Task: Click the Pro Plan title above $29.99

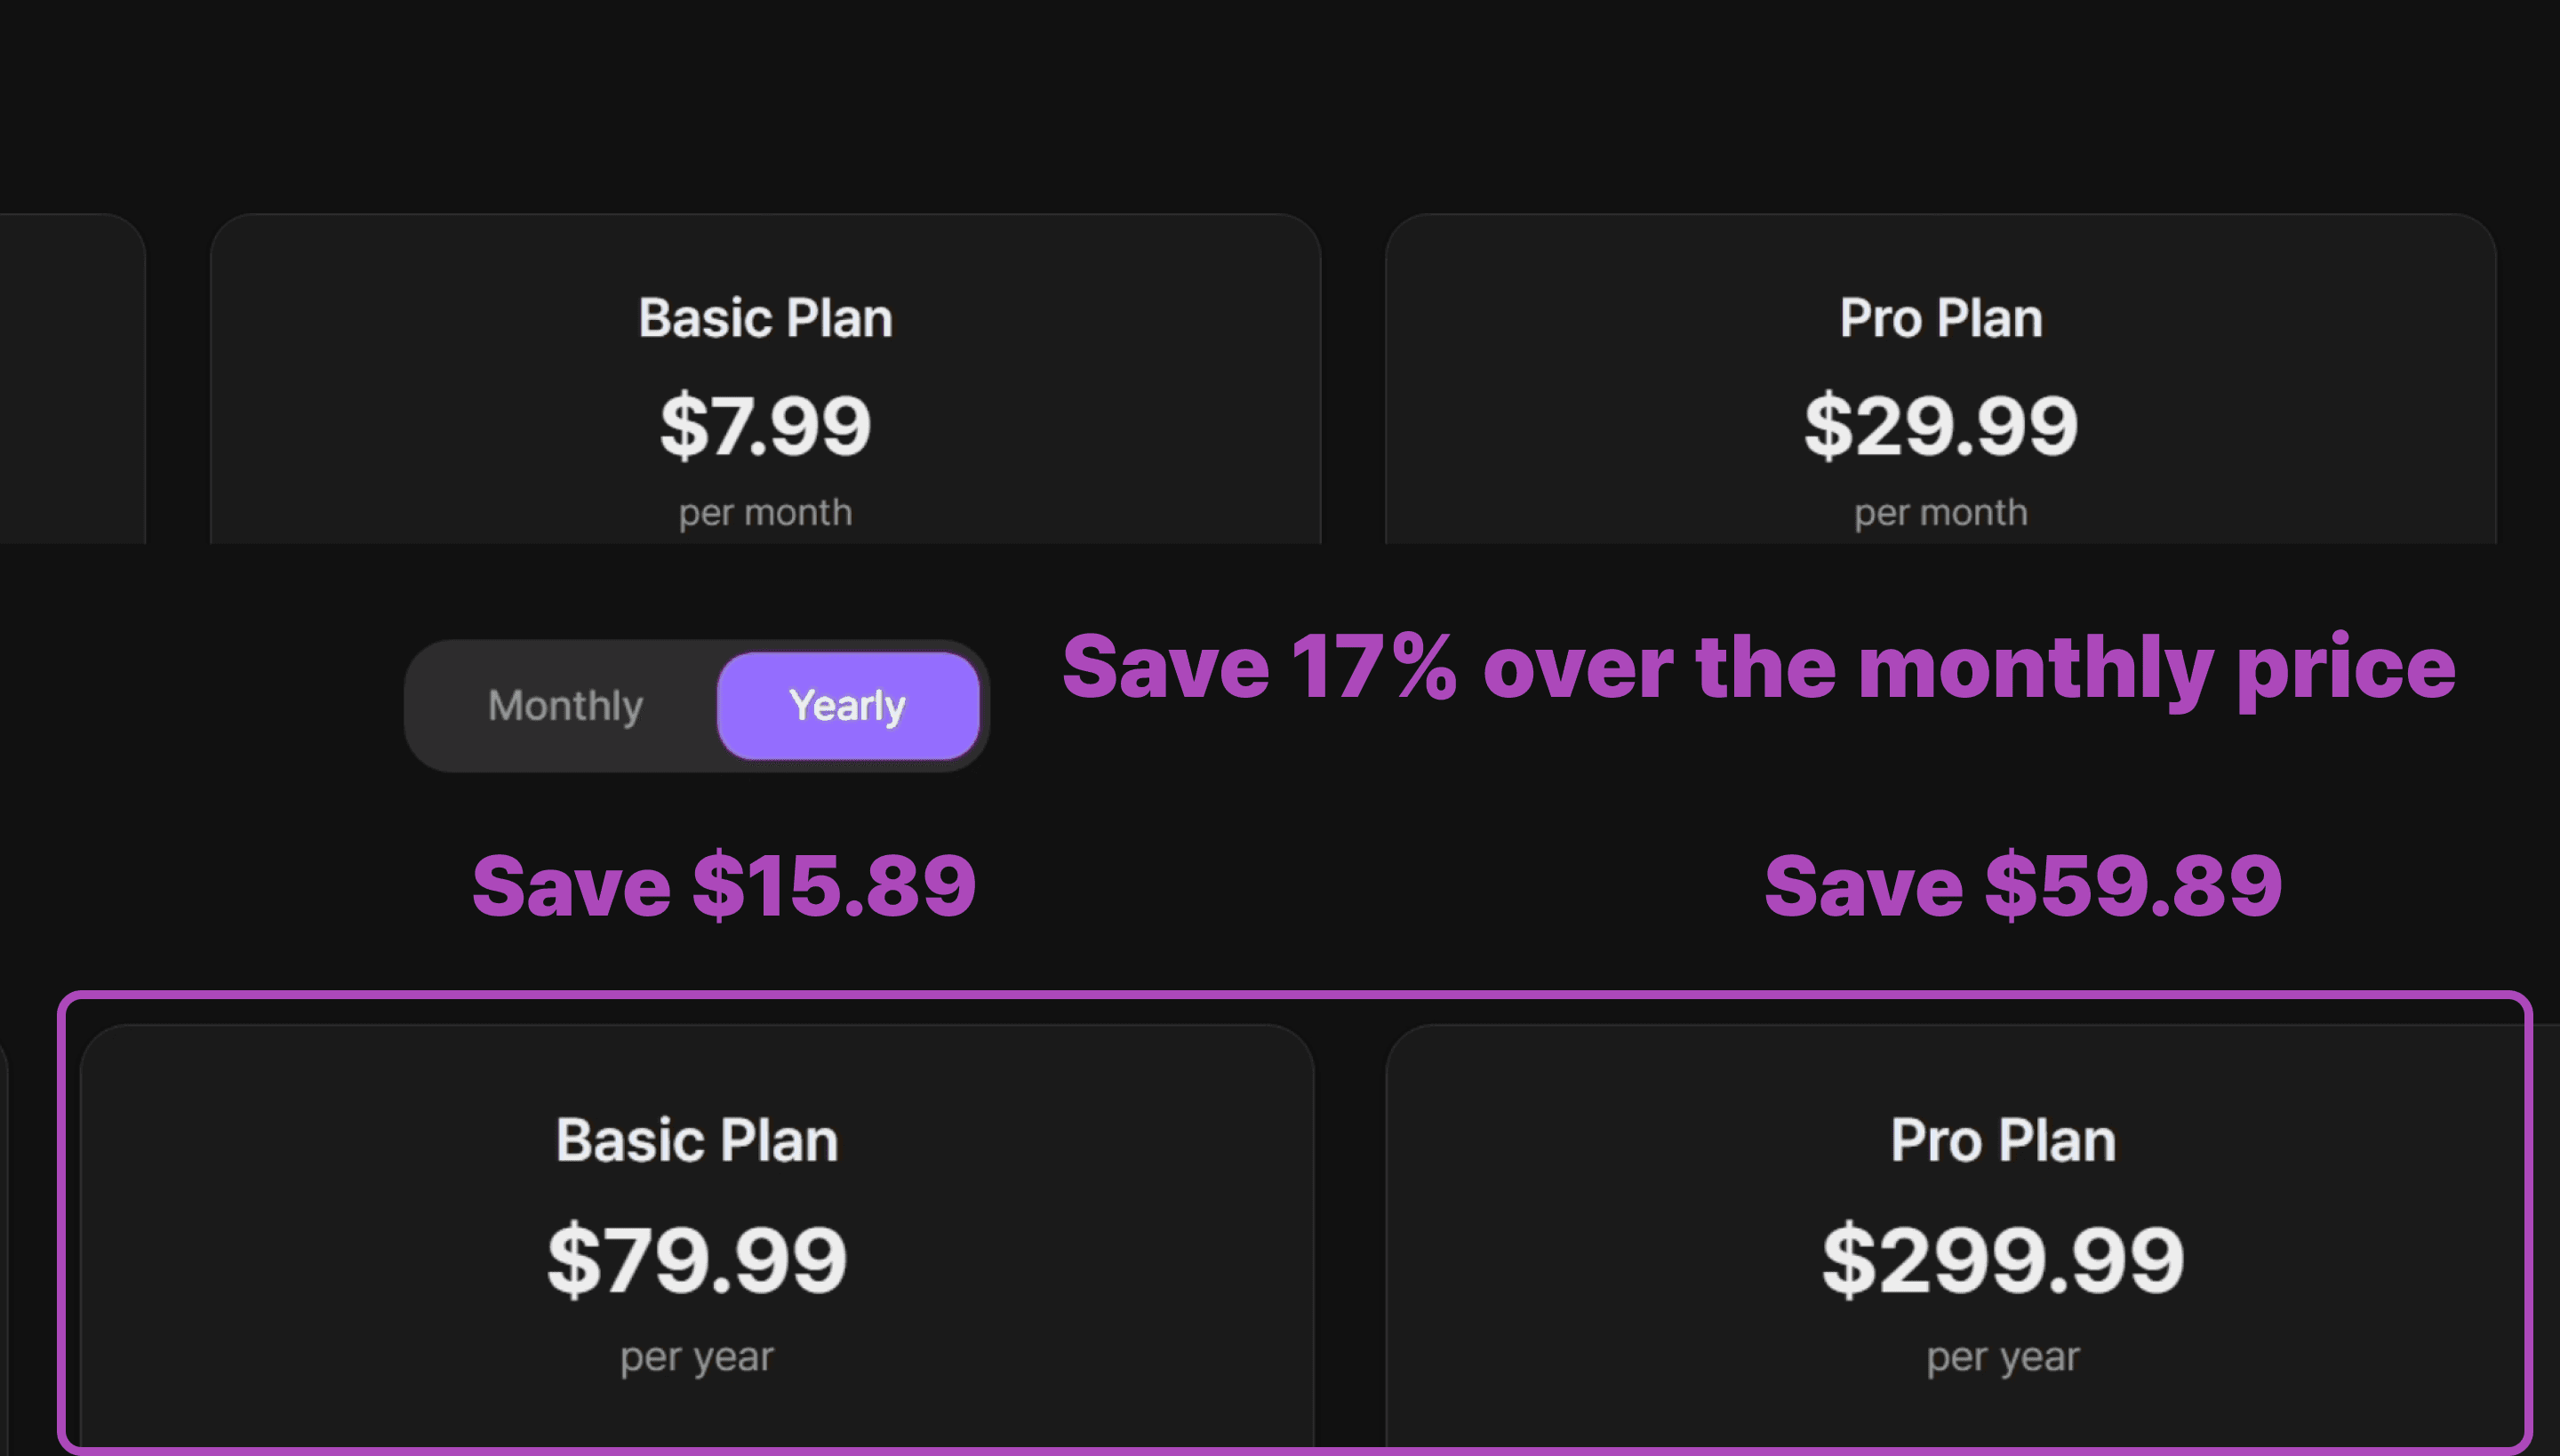Action: click(x=1940, y=318)
